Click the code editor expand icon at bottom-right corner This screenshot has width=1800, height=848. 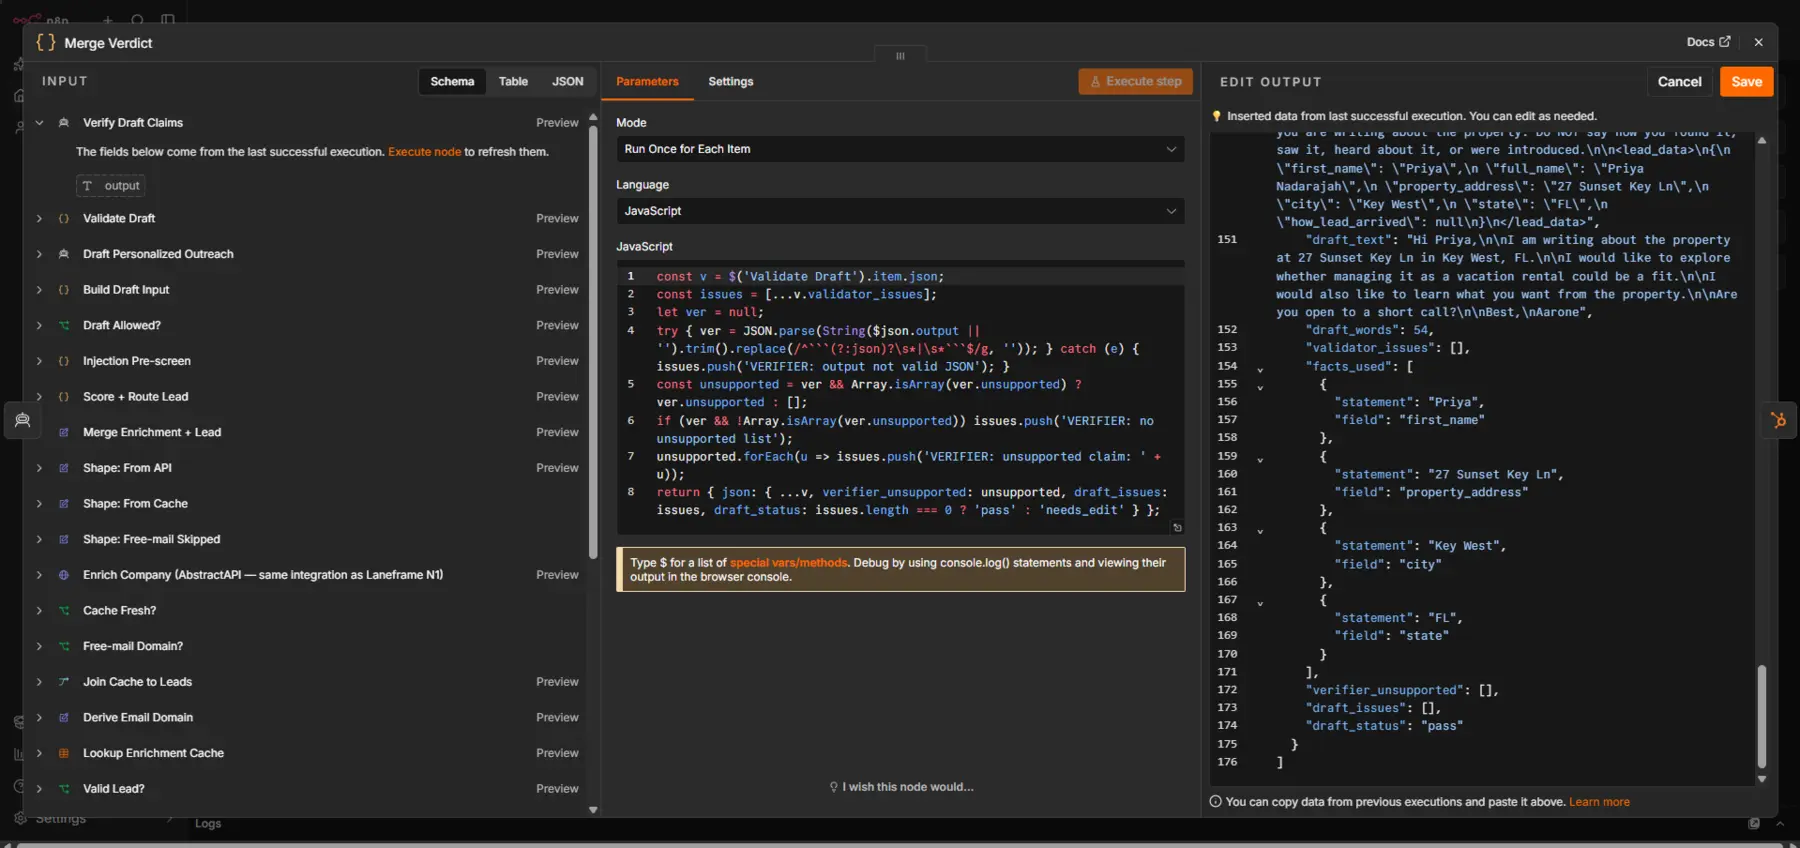coord(1177,528)
